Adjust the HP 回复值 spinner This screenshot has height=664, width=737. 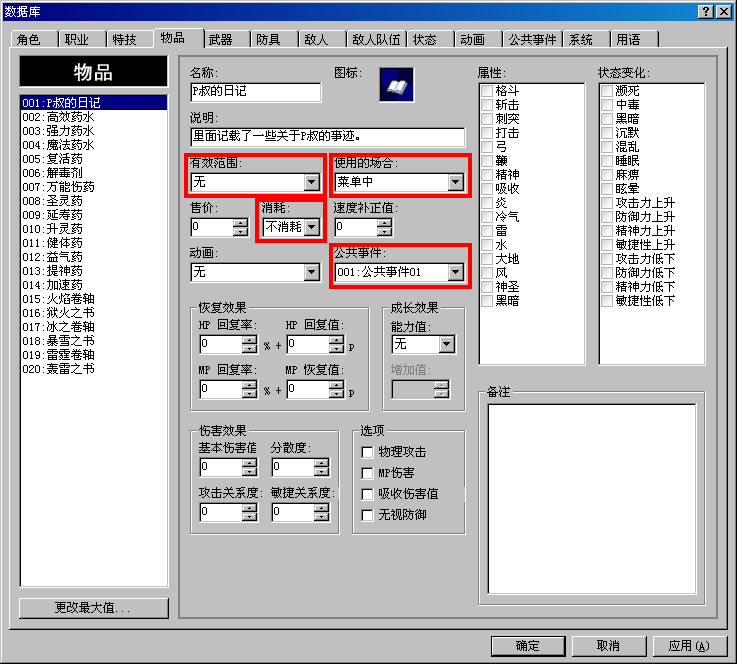[x=337, y=344]
